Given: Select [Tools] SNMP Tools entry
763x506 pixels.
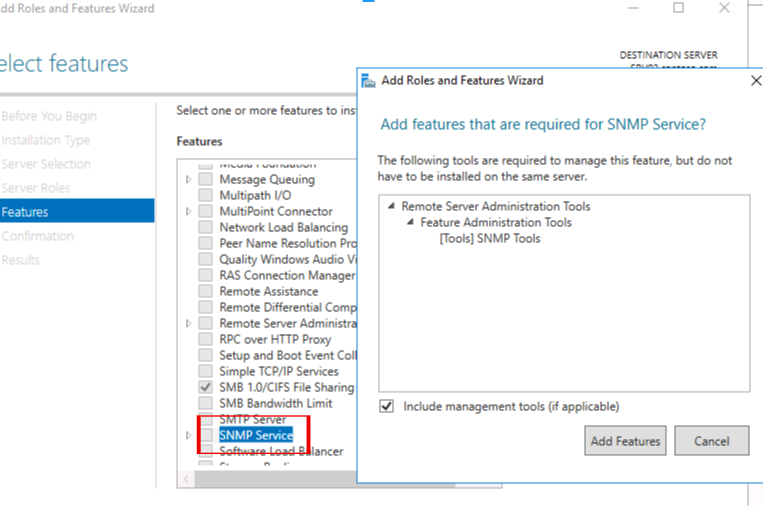Looking at the screenshot, I should (490, 238).
